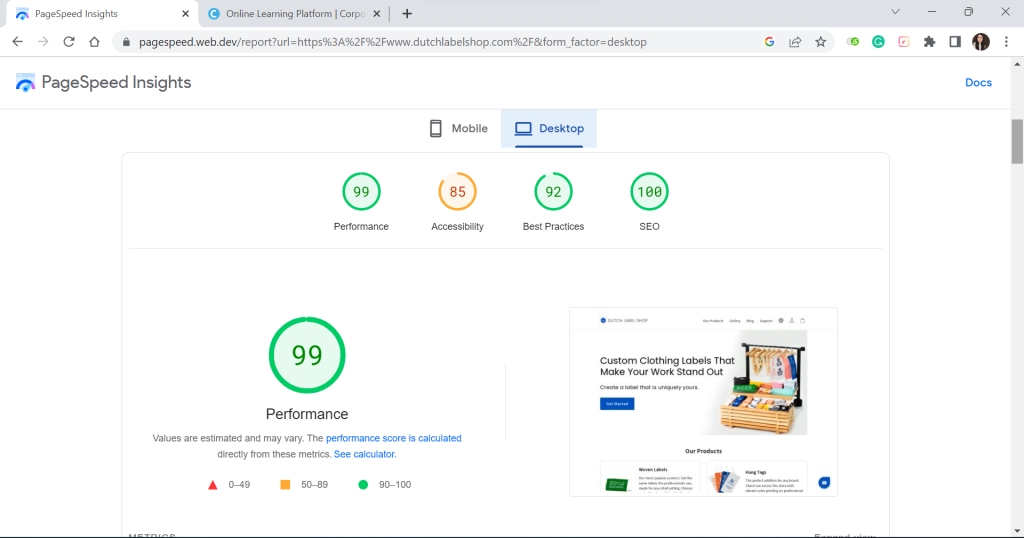1024x538 pixels.
Task: Click the Dutch Label Shop page screenshot
Action: (x=703, y=402)
